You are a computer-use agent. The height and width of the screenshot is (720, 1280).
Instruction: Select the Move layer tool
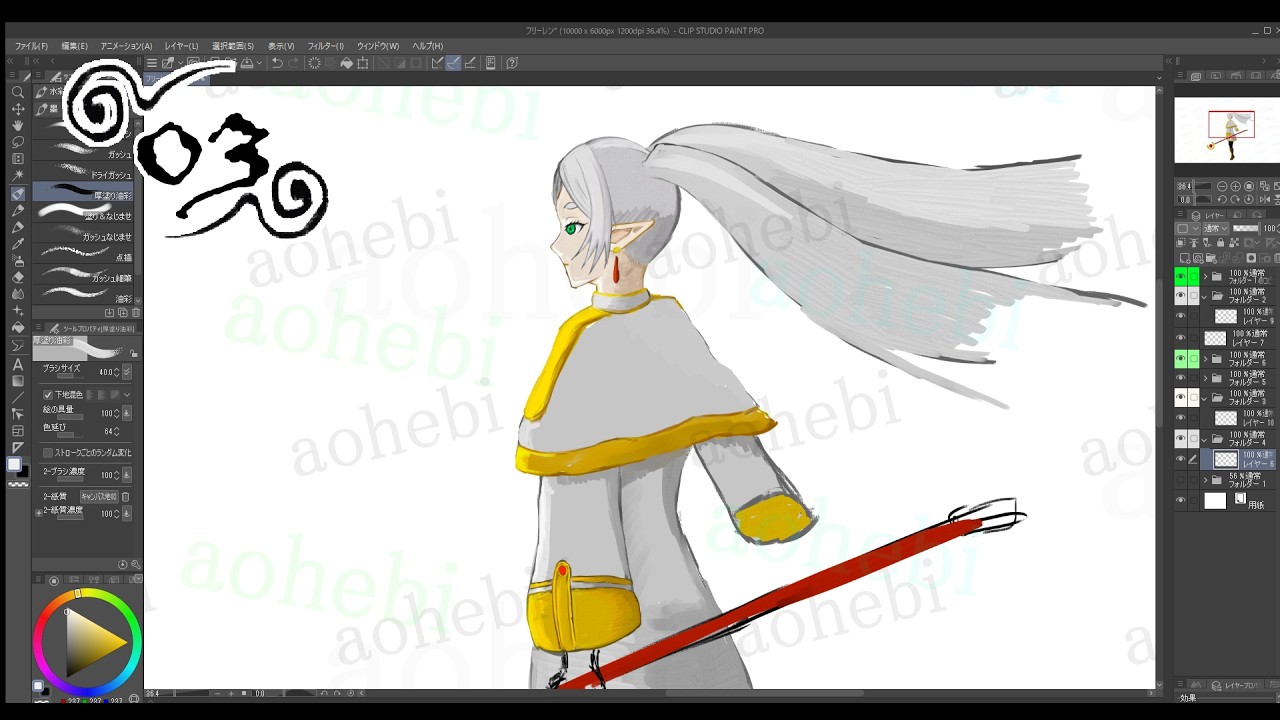click(x=17, y=109)
